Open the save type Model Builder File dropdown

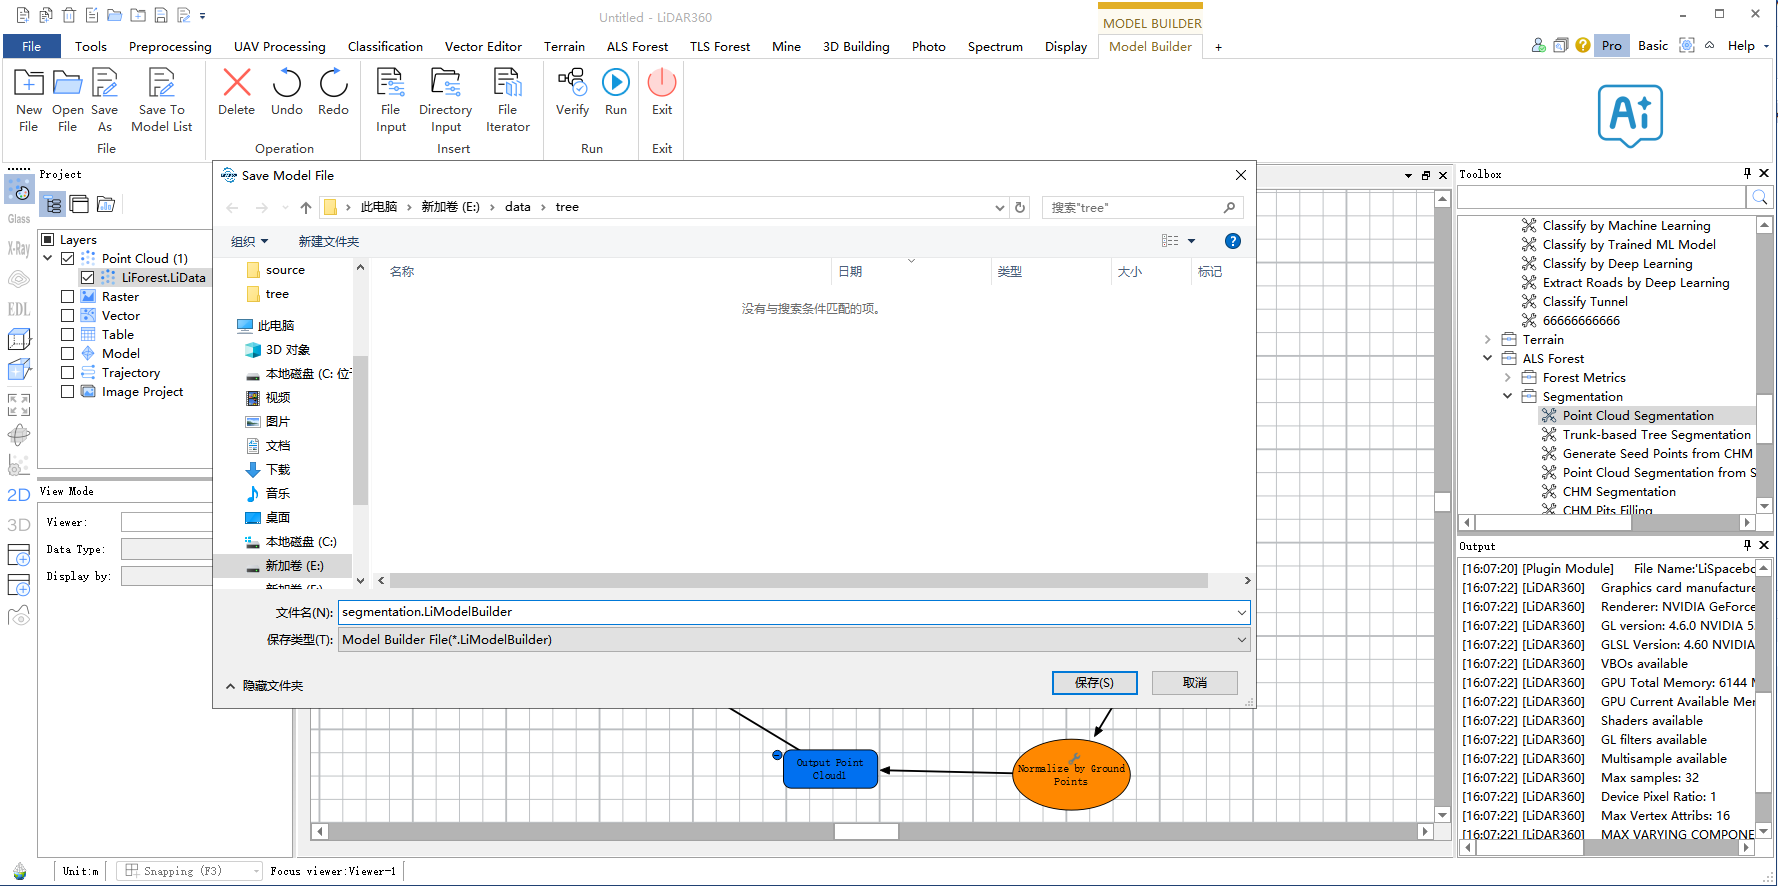tap(794, 640)
